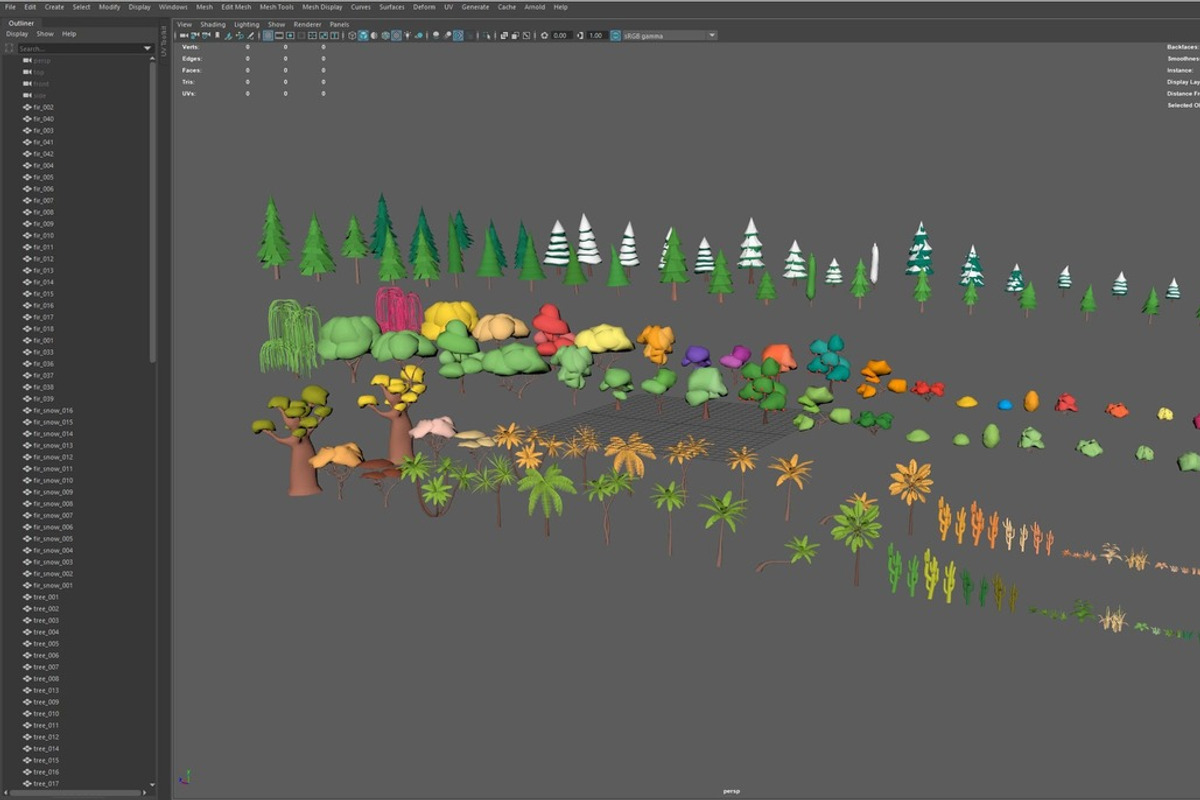Open the Outliner Display menu

pos(17,34)
